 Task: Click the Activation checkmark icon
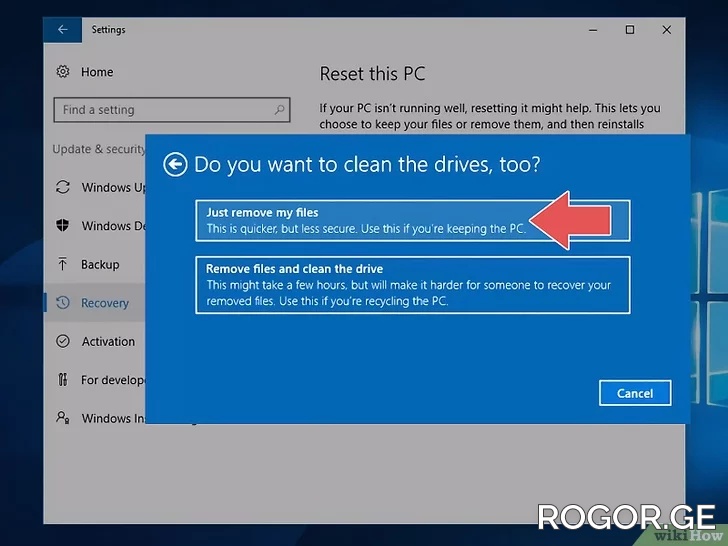click(x=63, y=341)
